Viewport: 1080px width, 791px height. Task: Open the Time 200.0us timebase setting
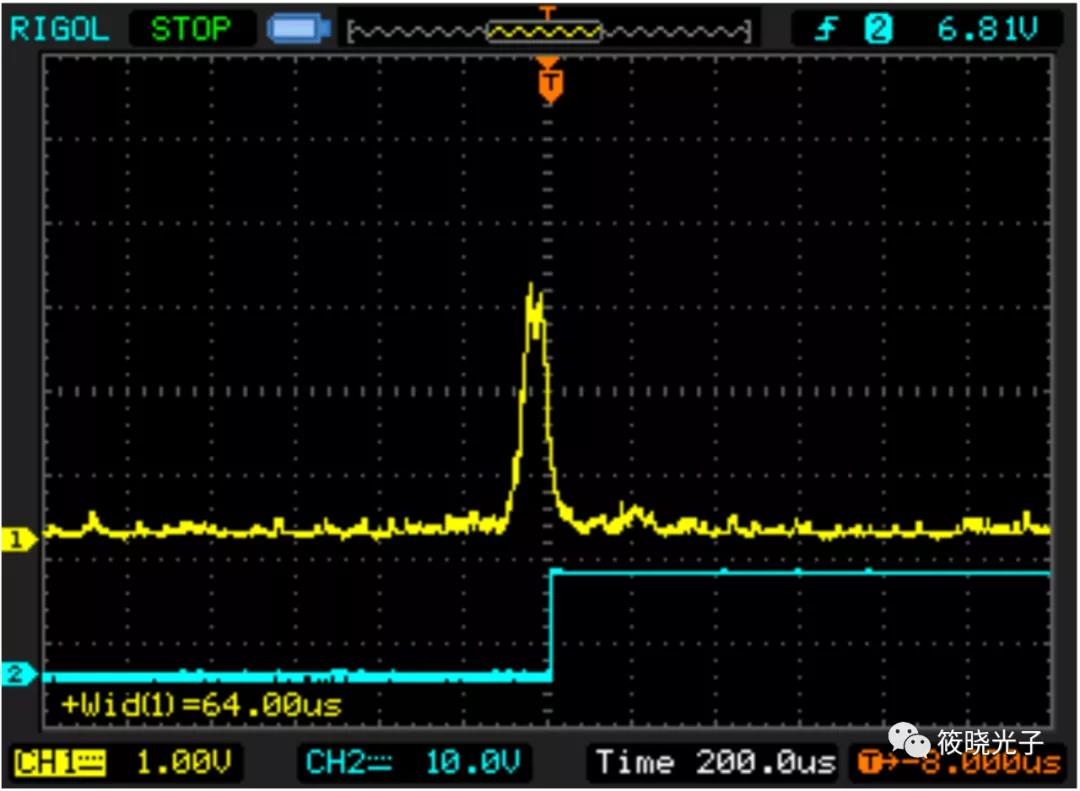click(x=715, y=764)
